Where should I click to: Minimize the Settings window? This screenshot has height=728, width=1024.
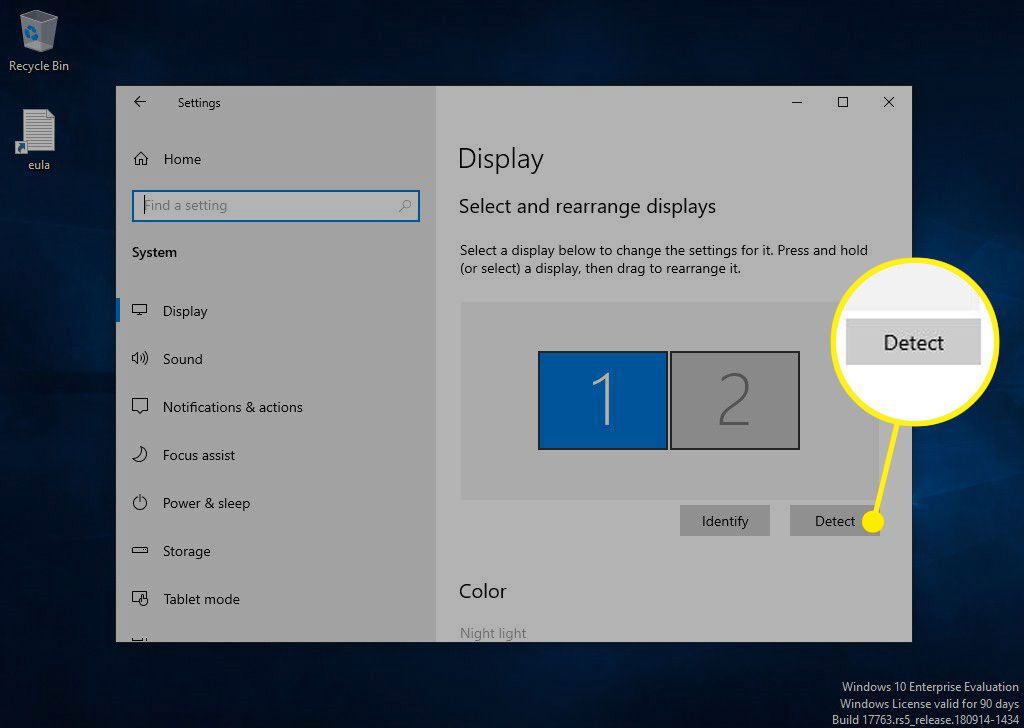pyautogui.click(x=797, y=103)
